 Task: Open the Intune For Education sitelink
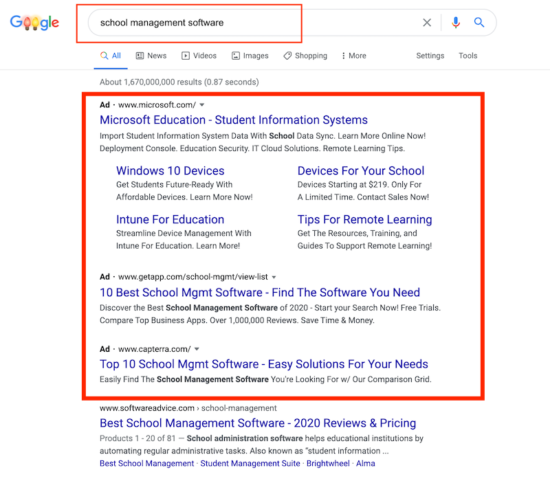pos(170,220)
